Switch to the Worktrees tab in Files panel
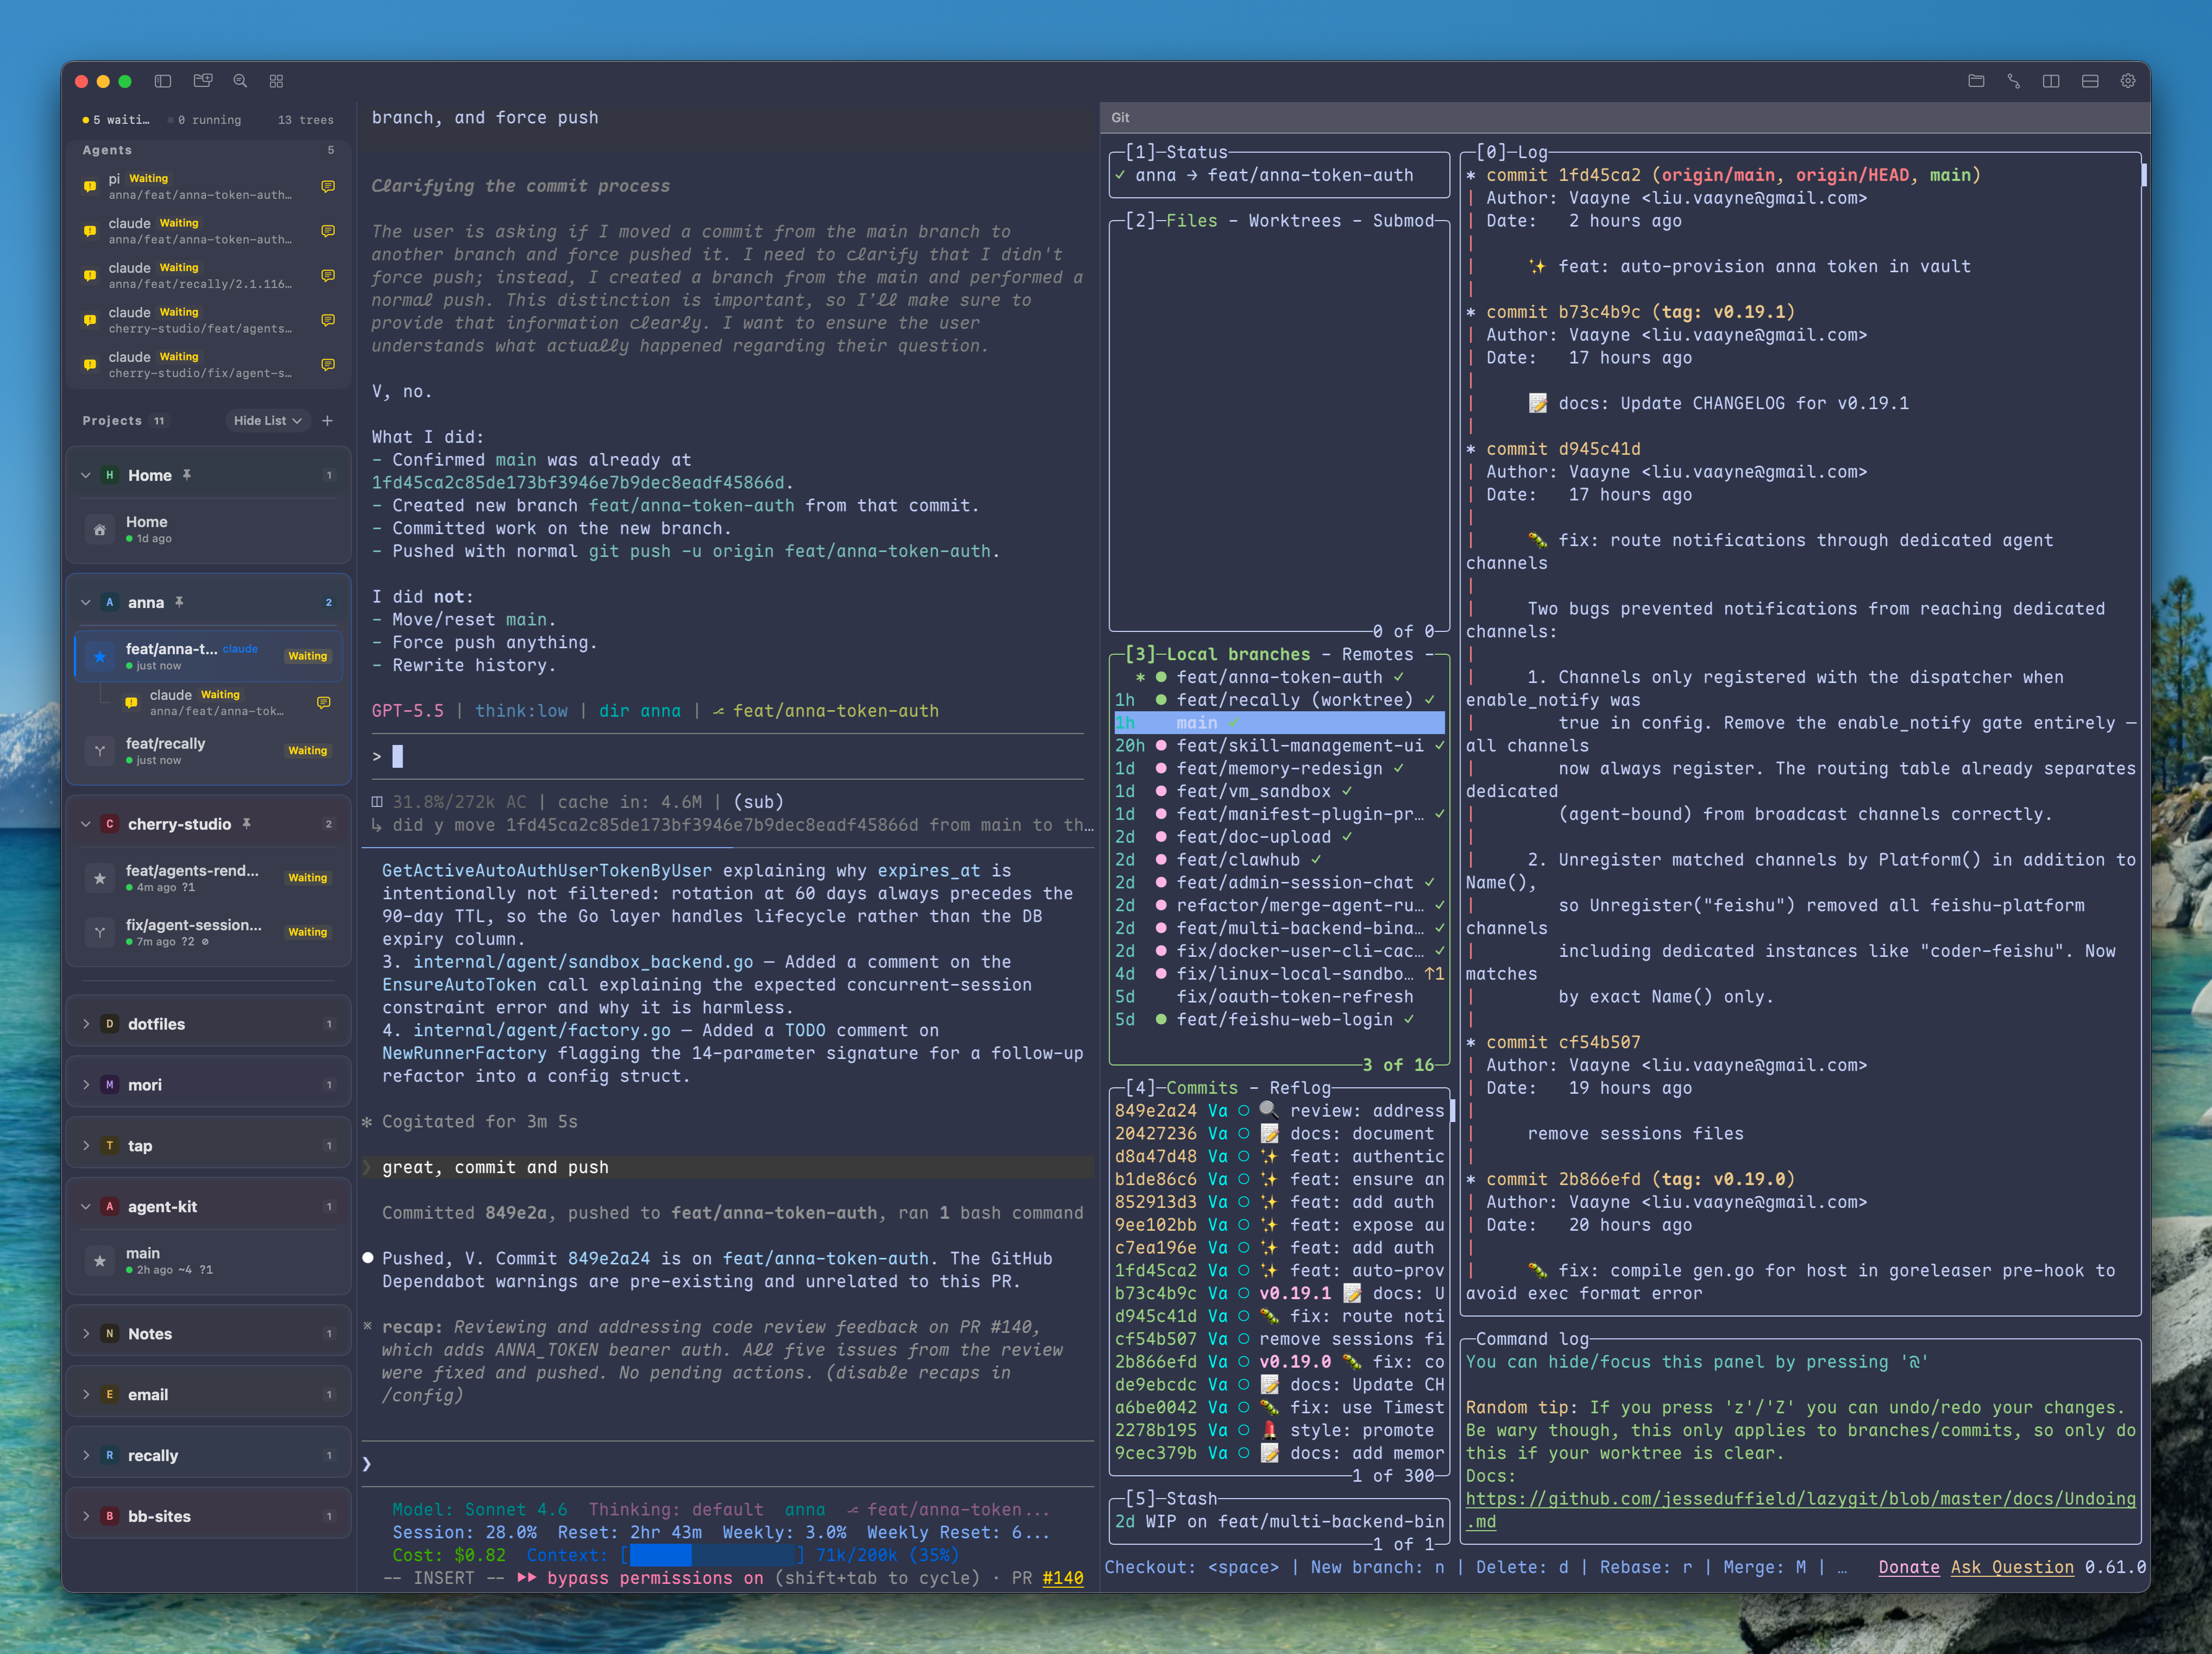This screenshot has height=1654, width=2212. point(1295,221)
